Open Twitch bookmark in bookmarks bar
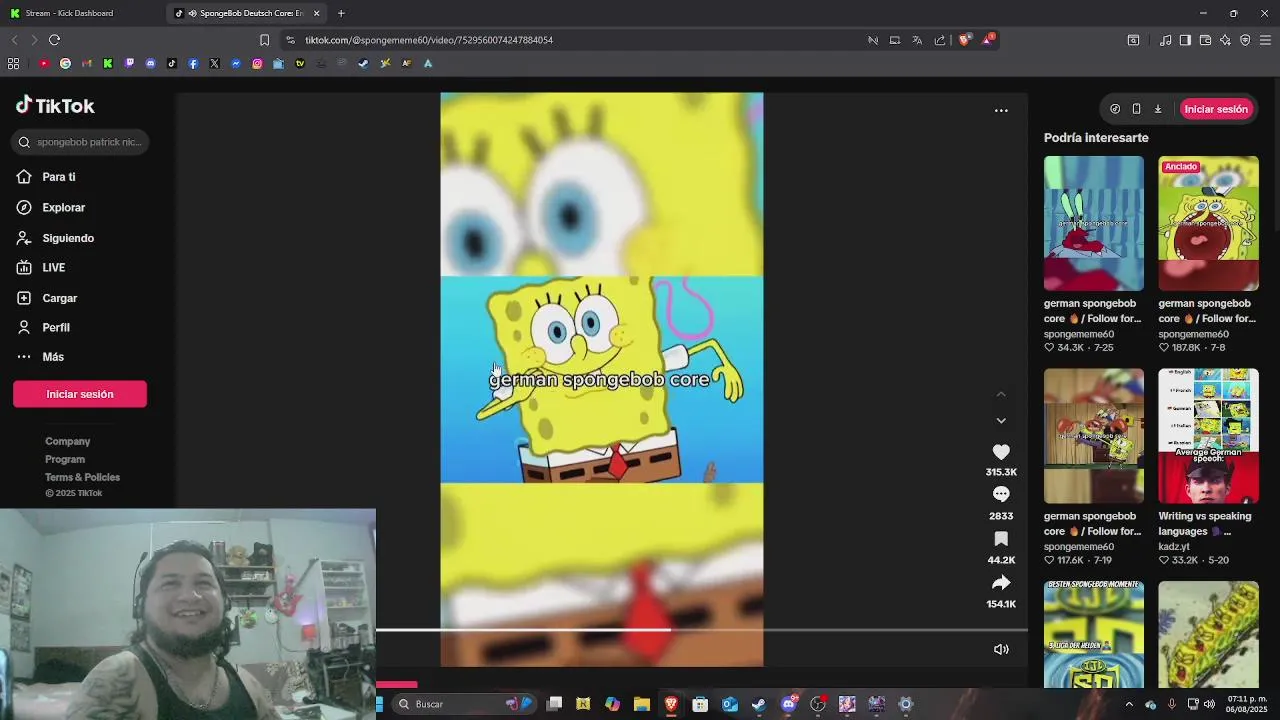Screen dimensions: 1280x720 pos(129,63)
